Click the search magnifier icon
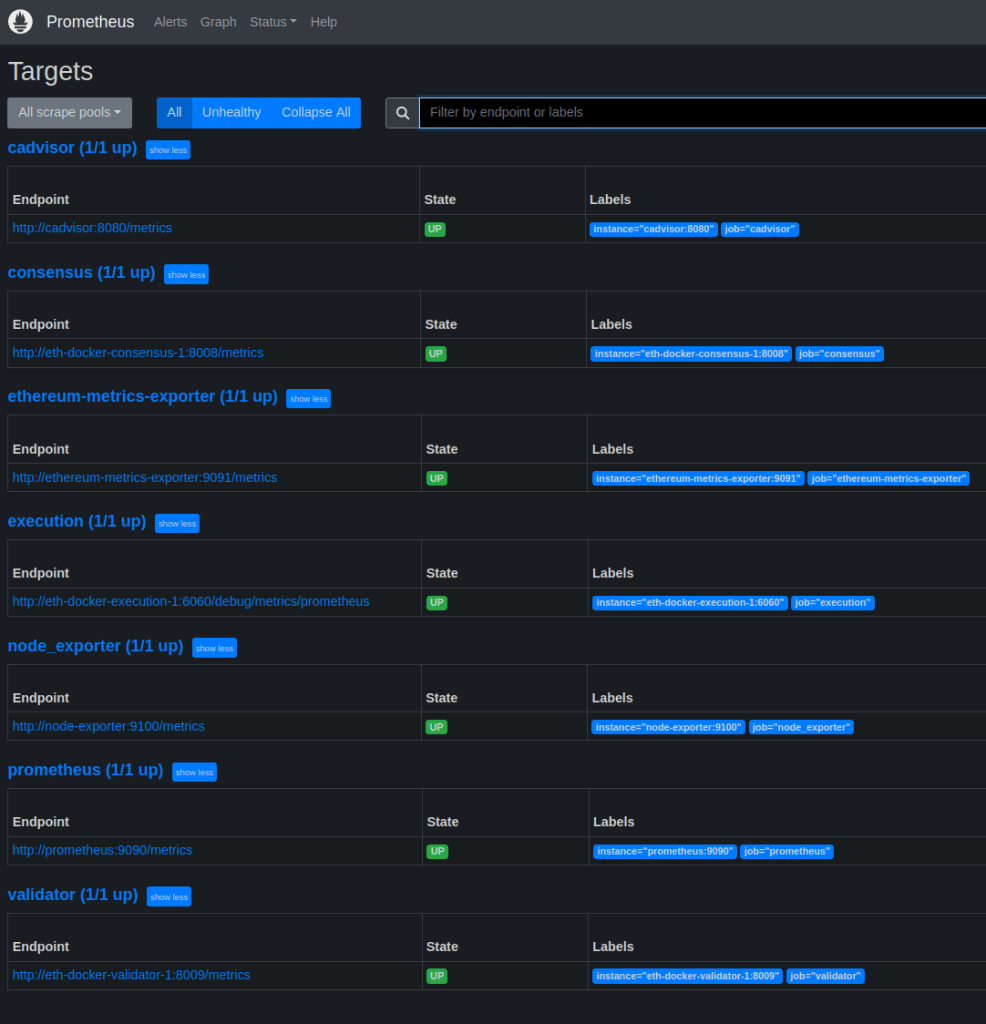 pos(402,113)
